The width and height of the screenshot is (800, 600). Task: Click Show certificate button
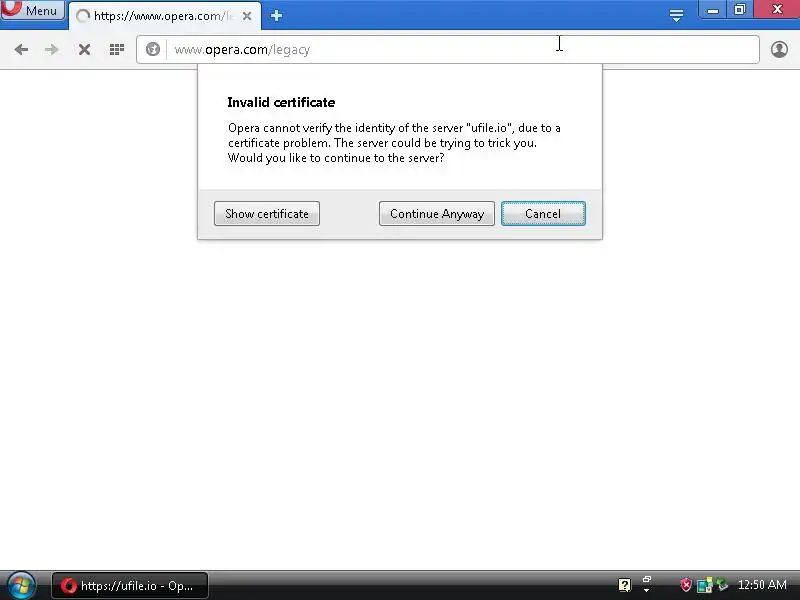coord(267,214)
